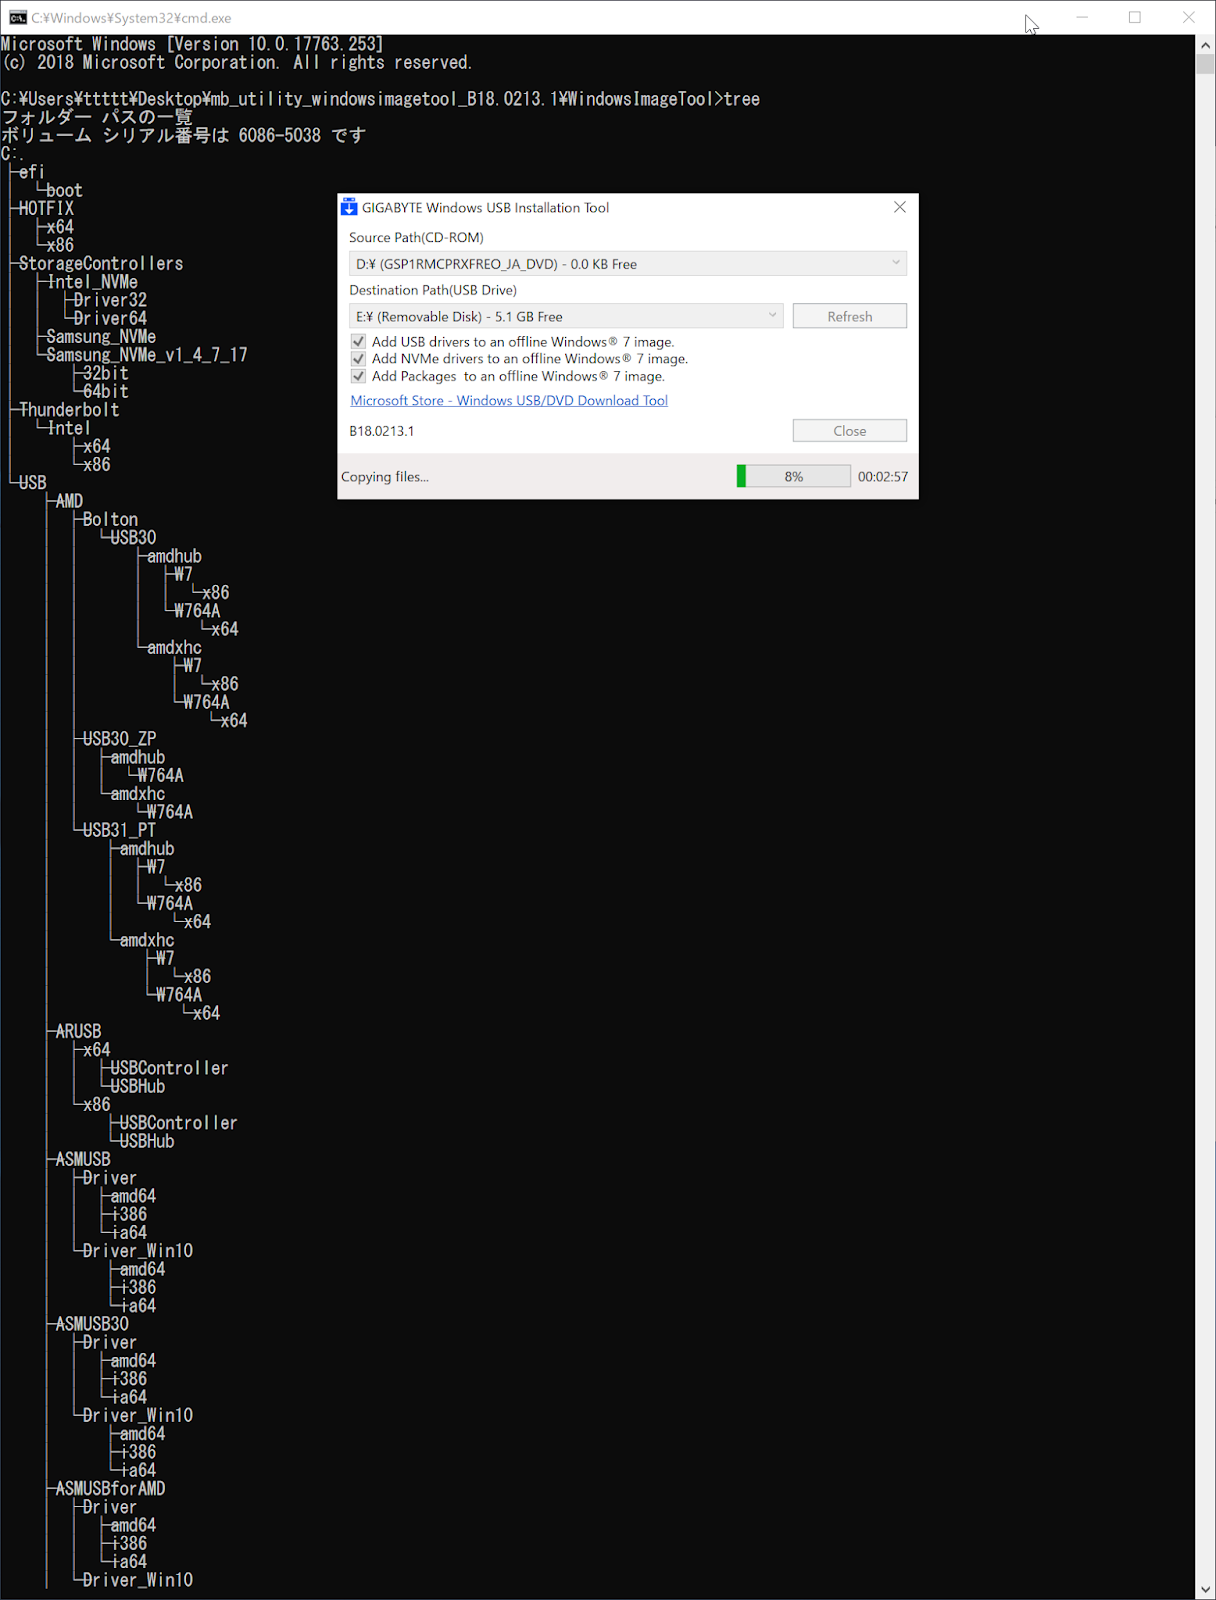This screenshot has width=1216, height=1600.
Task: Click 'Driver64' in the tree output
Action: [110, 319]
